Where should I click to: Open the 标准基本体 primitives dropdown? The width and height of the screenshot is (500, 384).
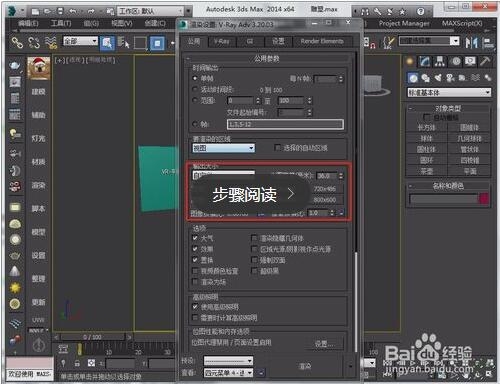[449, 92]
